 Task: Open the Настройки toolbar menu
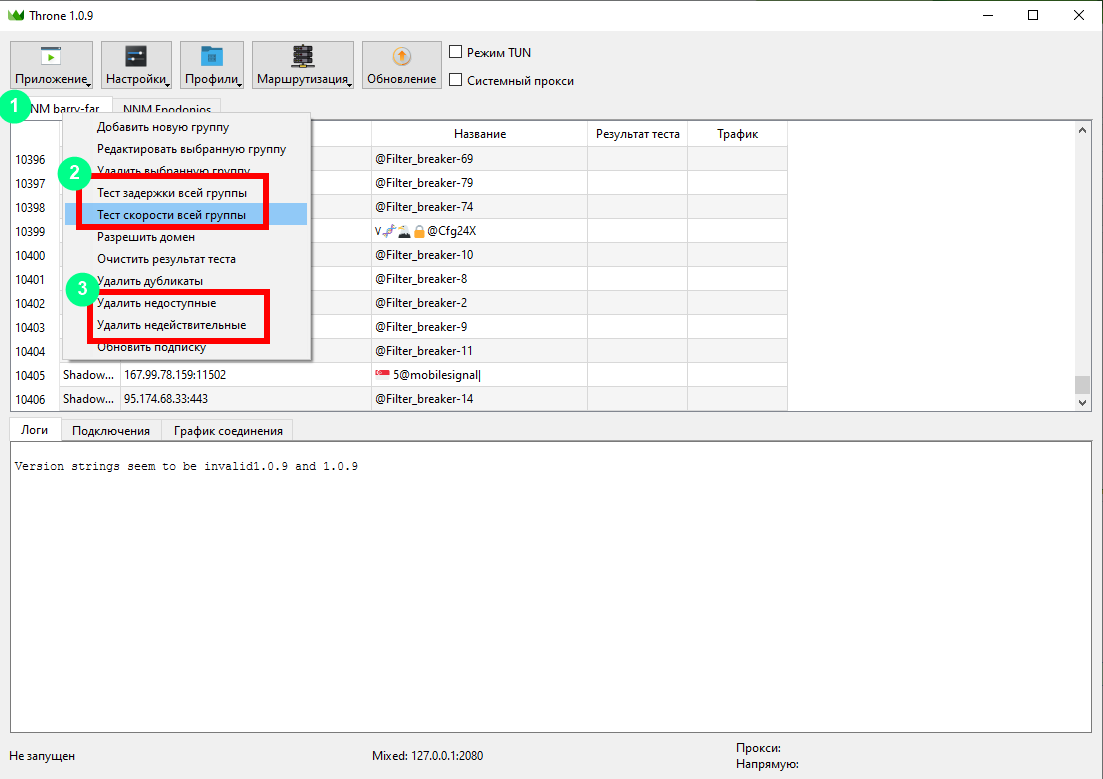(136, 65)
